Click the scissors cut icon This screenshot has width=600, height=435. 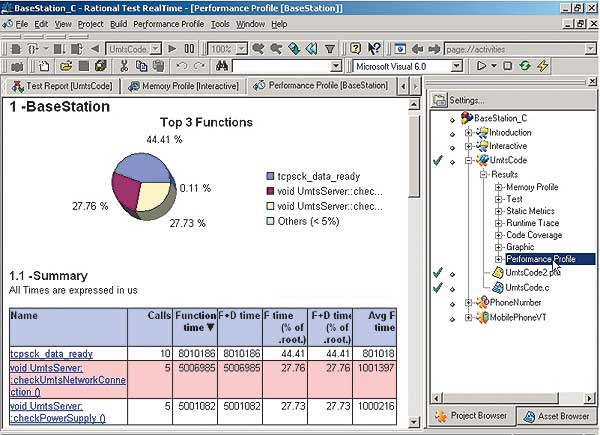tap(124, 66)
